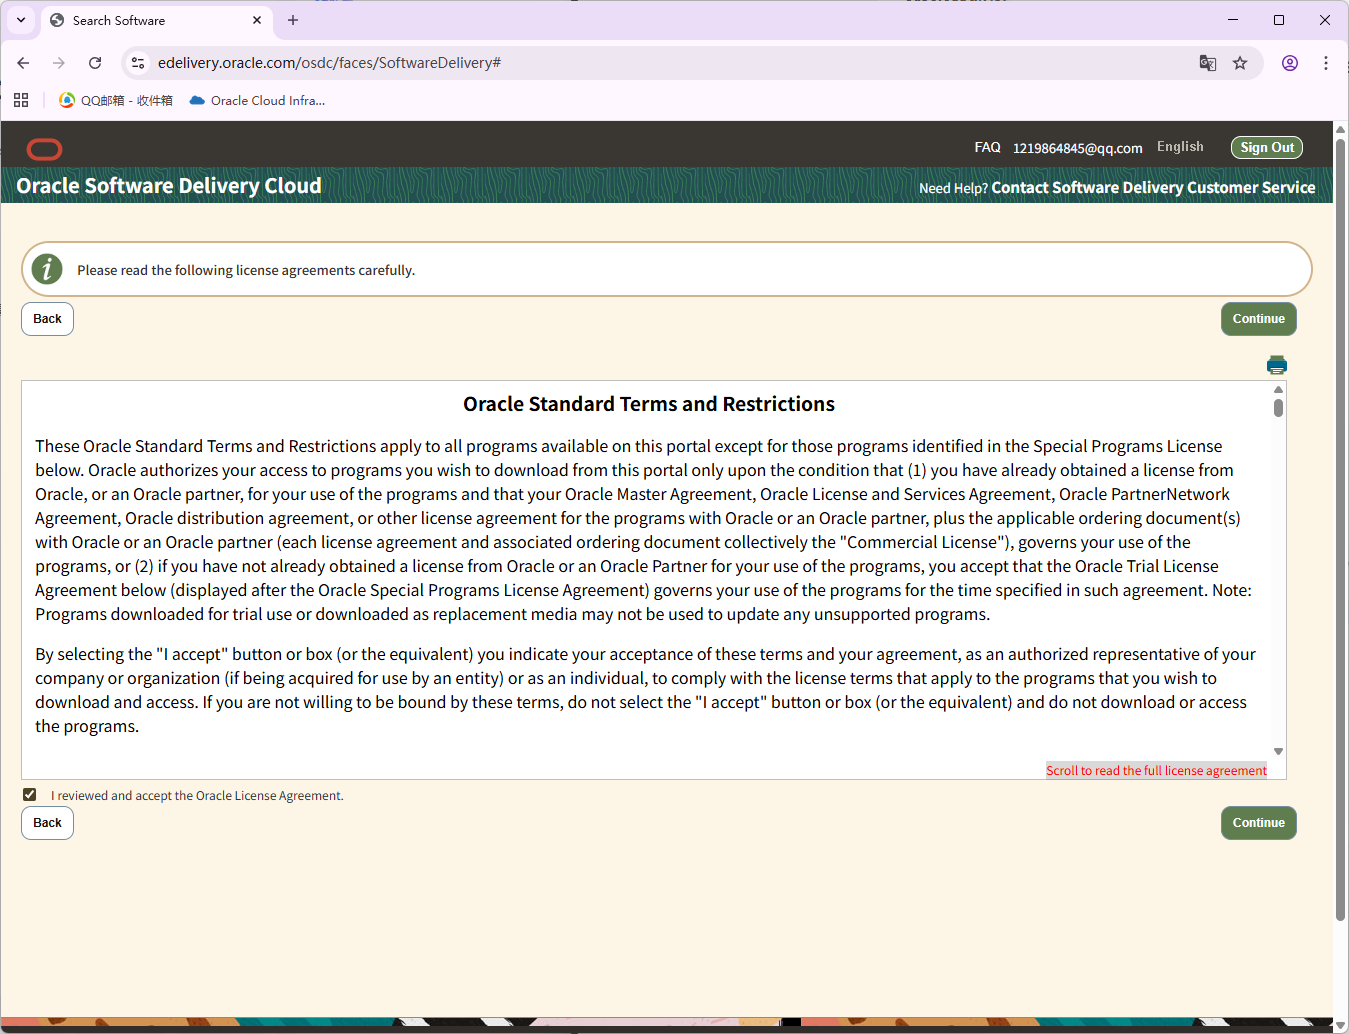1349x1034 pixels.
Task: Print the license agreement with the printer icon
Action: 1277,365
